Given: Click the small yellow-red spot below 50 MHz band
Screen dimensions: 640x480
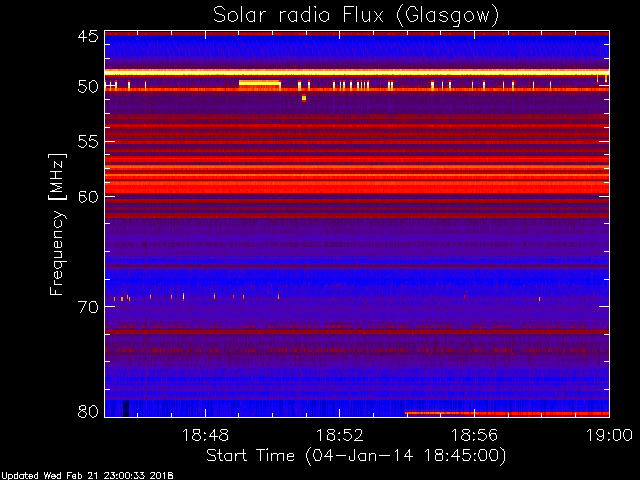Looking at the screenshot, I should 304,98.
